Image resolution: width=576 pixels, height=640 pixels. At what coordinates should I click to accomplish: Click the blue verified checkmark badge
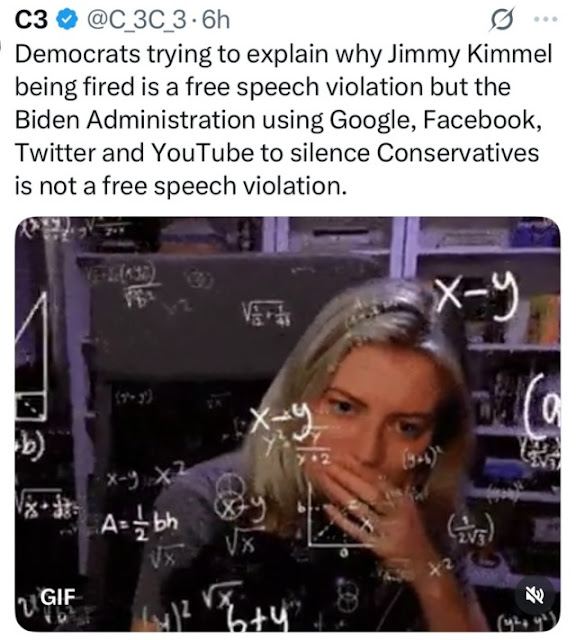(67, 20)
